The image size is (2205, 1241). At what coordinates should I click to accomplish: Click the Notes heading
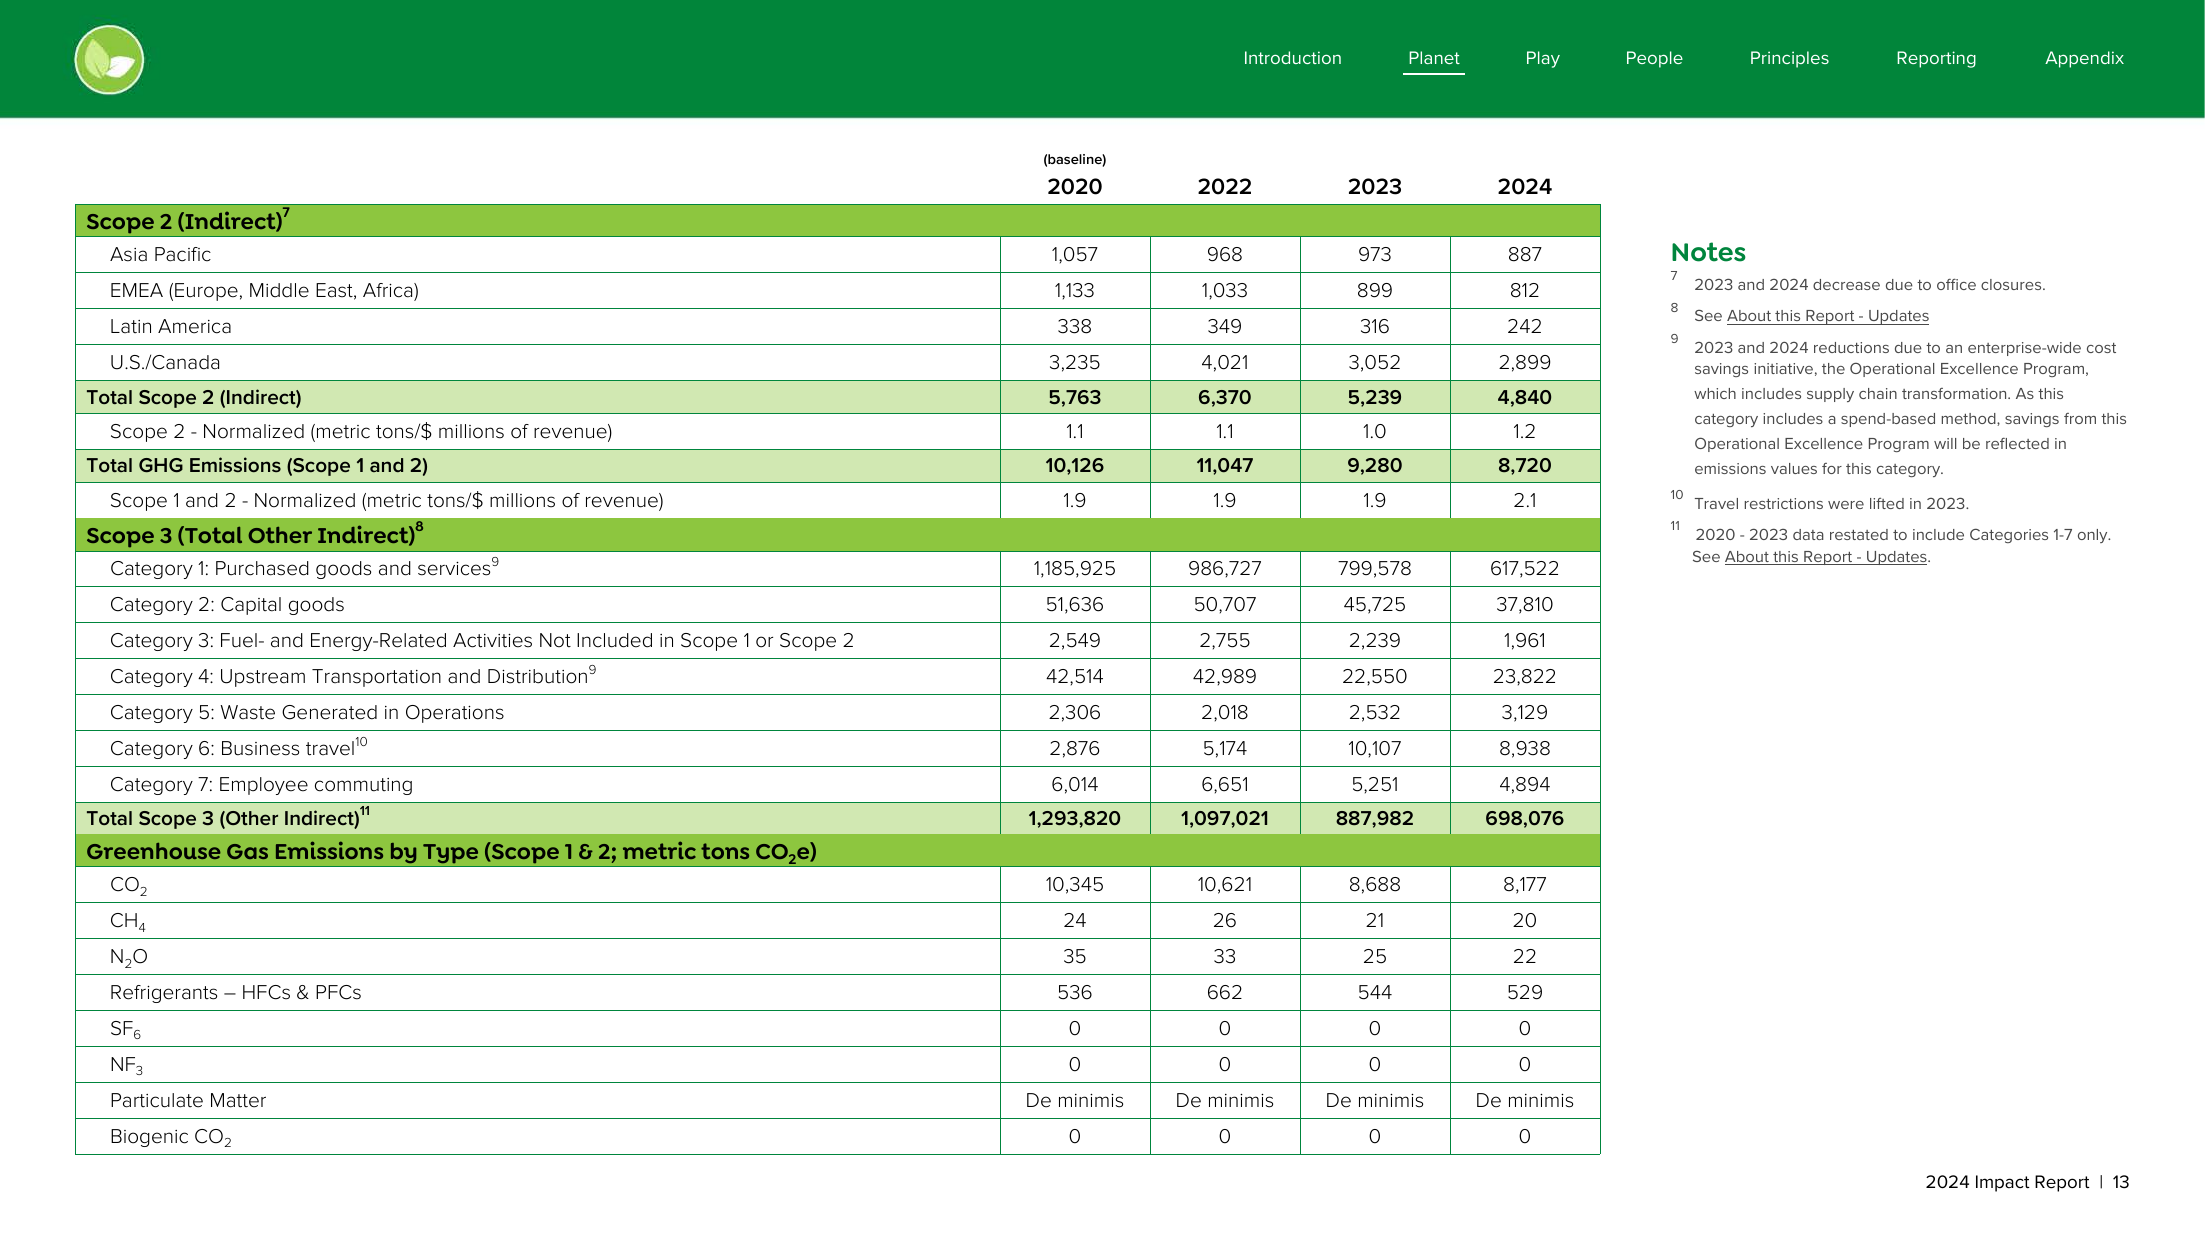tap(1707, 252)
